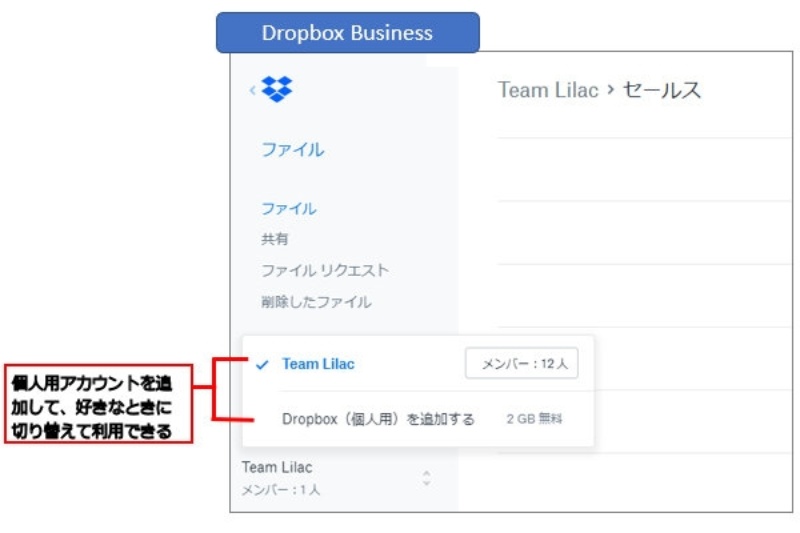Select the small ファイル item above 共有
The width and height of the screenshot is (800, 533).
(x=288, y=209)
